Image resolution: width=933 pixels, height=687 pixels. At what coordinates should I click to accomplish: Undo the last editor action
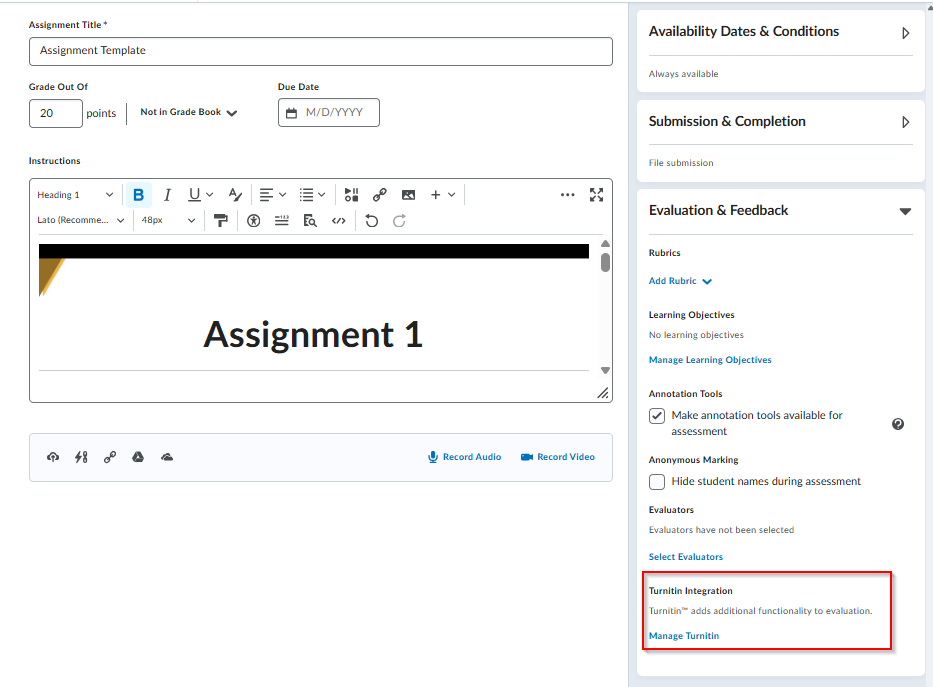[372, 221]
